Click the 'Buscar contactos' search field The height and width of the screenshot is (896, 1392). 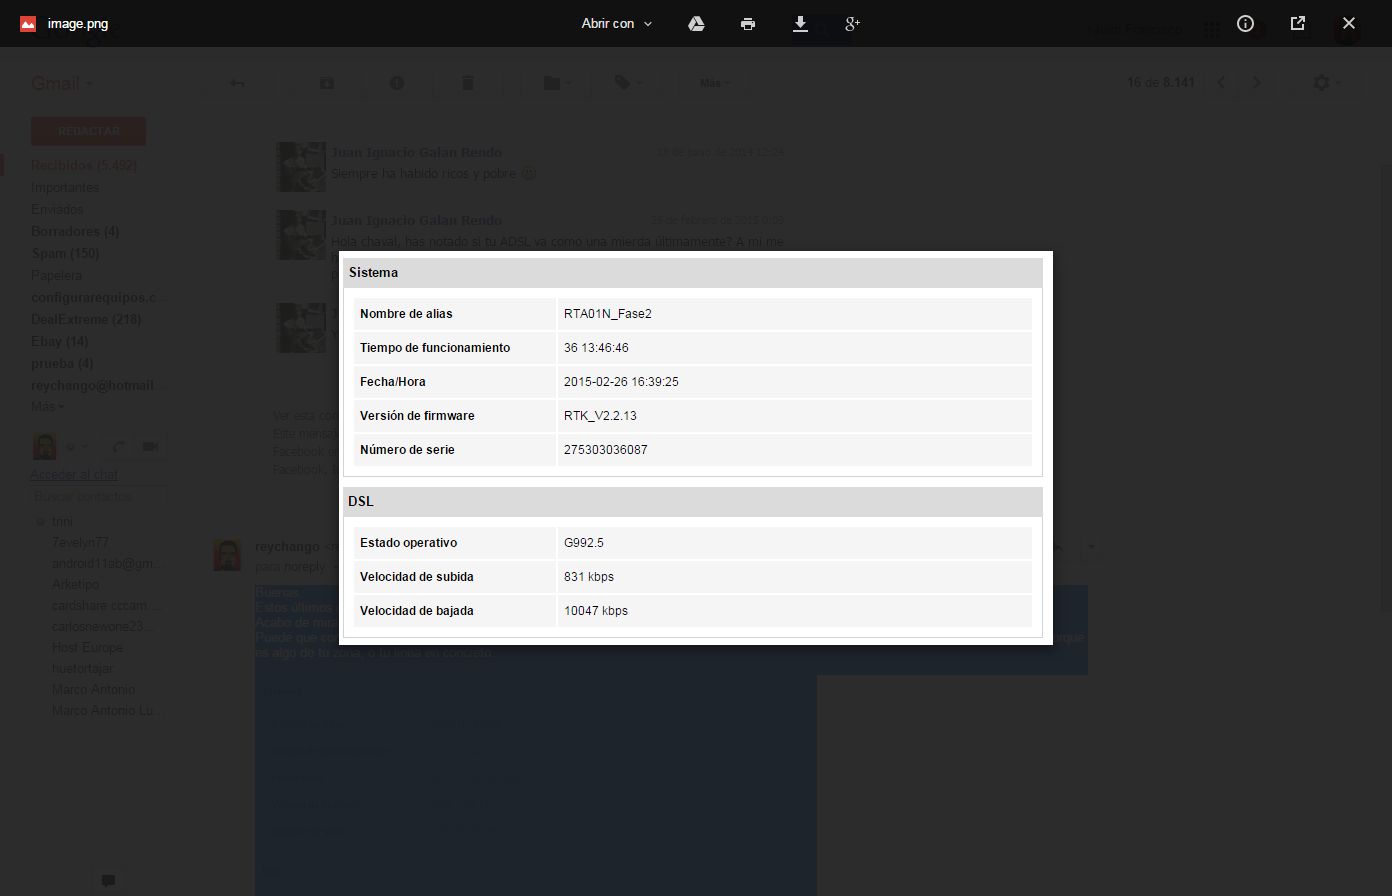click(96, 496)
